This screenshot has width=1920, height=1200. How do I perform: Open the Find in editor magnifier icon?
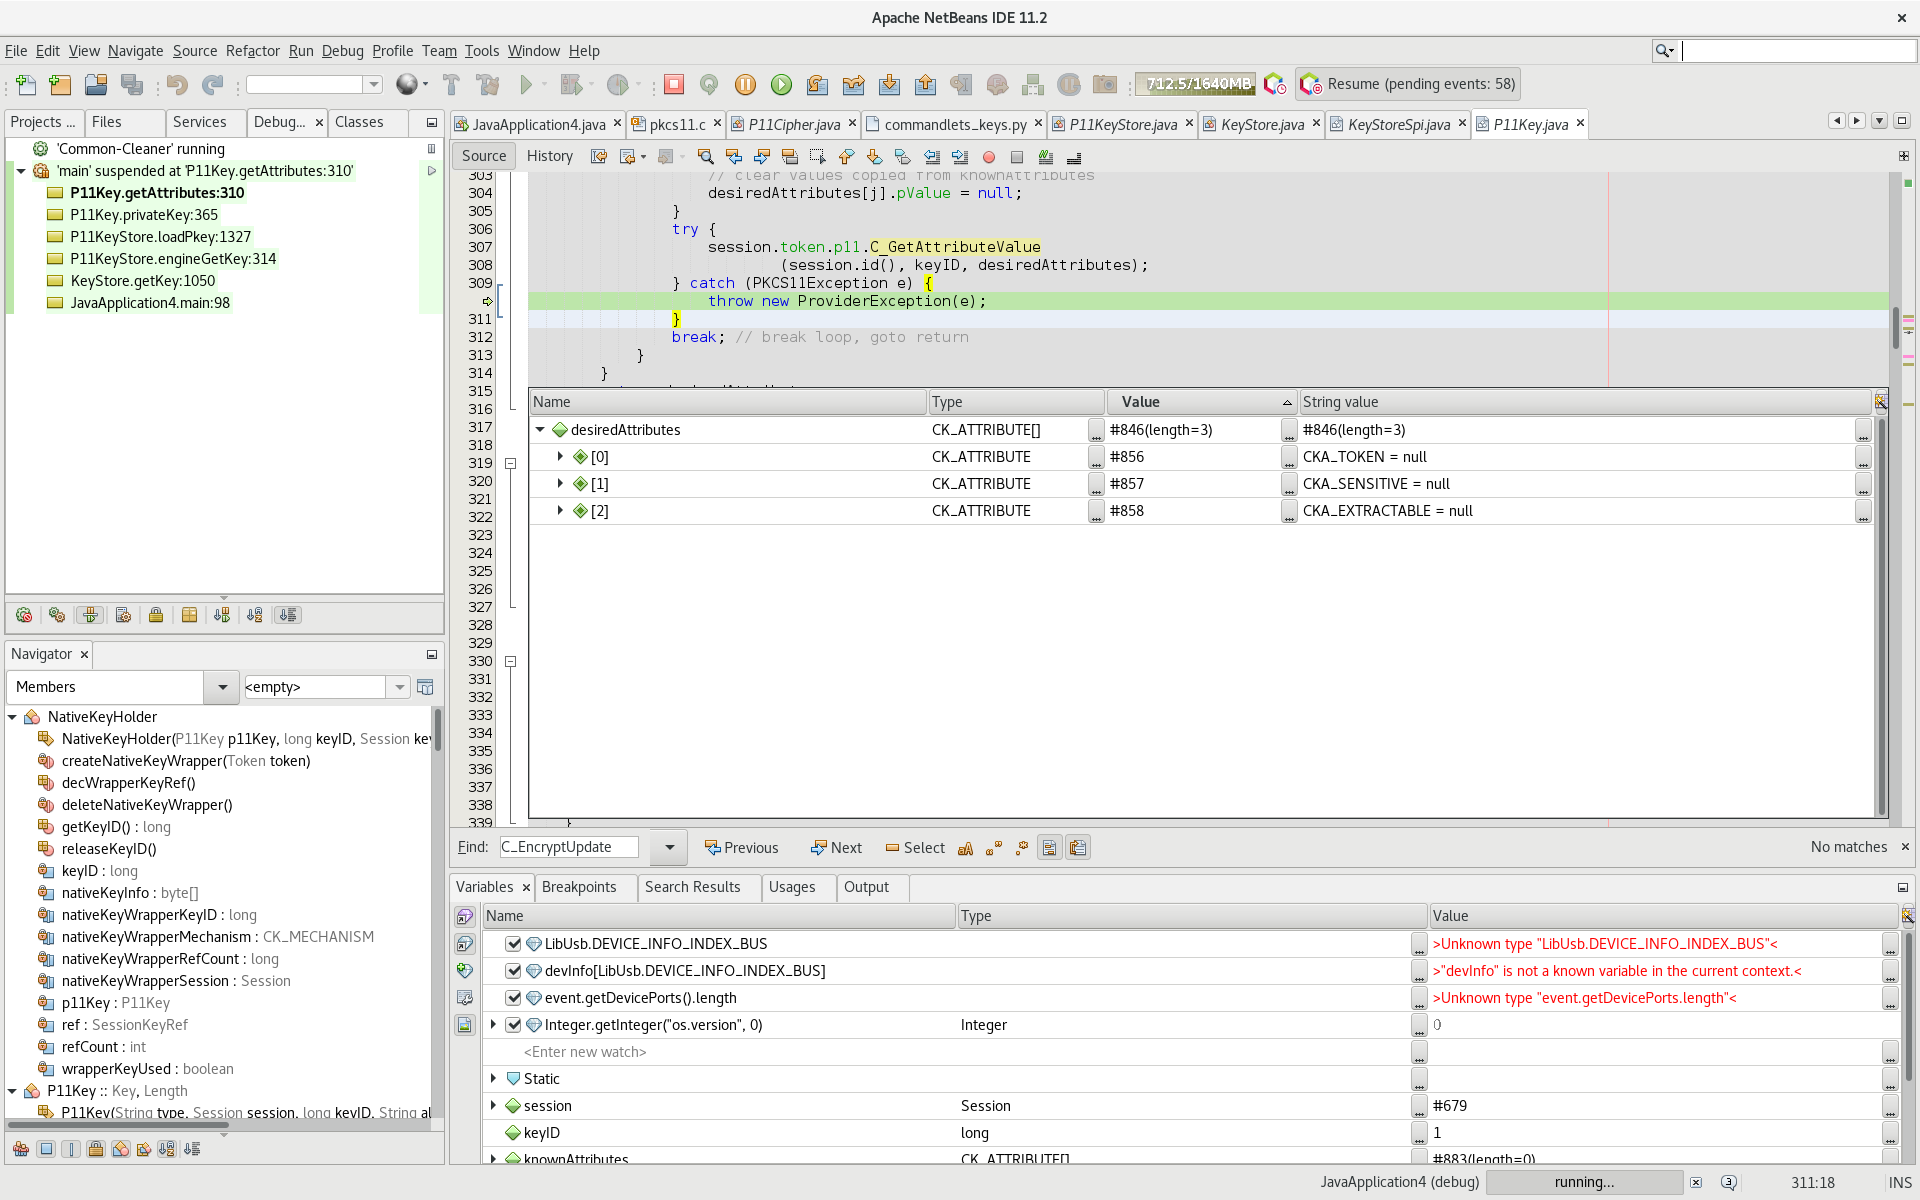pyautogui.click(x=705, y=157)
